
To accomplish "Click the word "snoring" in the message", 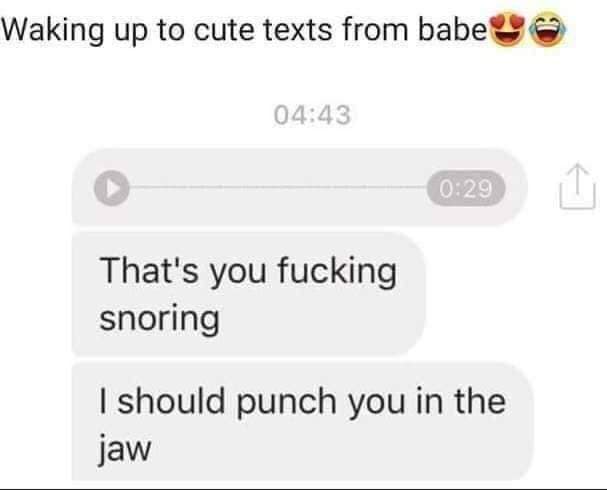I will coord(159,319).
